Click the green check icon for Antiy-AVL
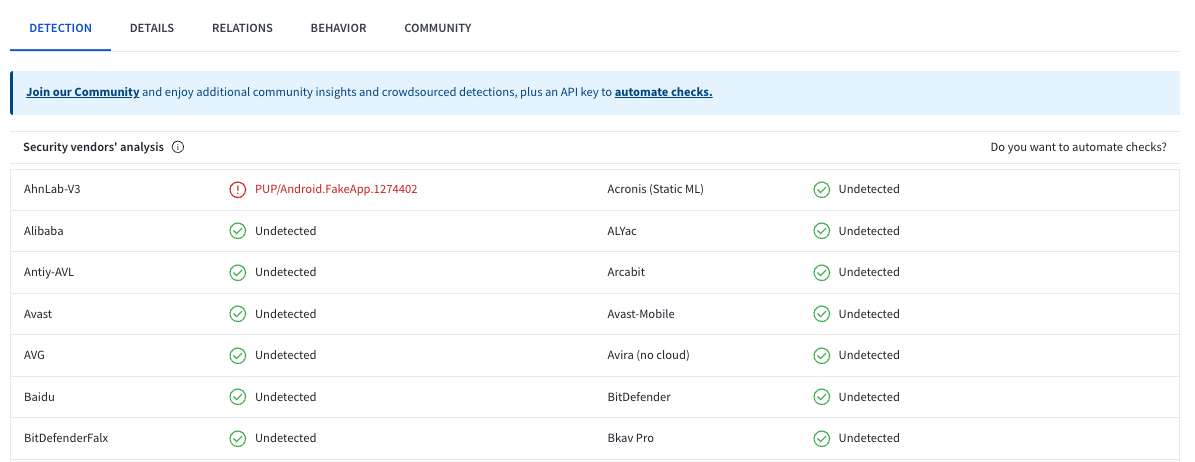The height and width of the screenshot is (462, 1195). pos(238,272)
